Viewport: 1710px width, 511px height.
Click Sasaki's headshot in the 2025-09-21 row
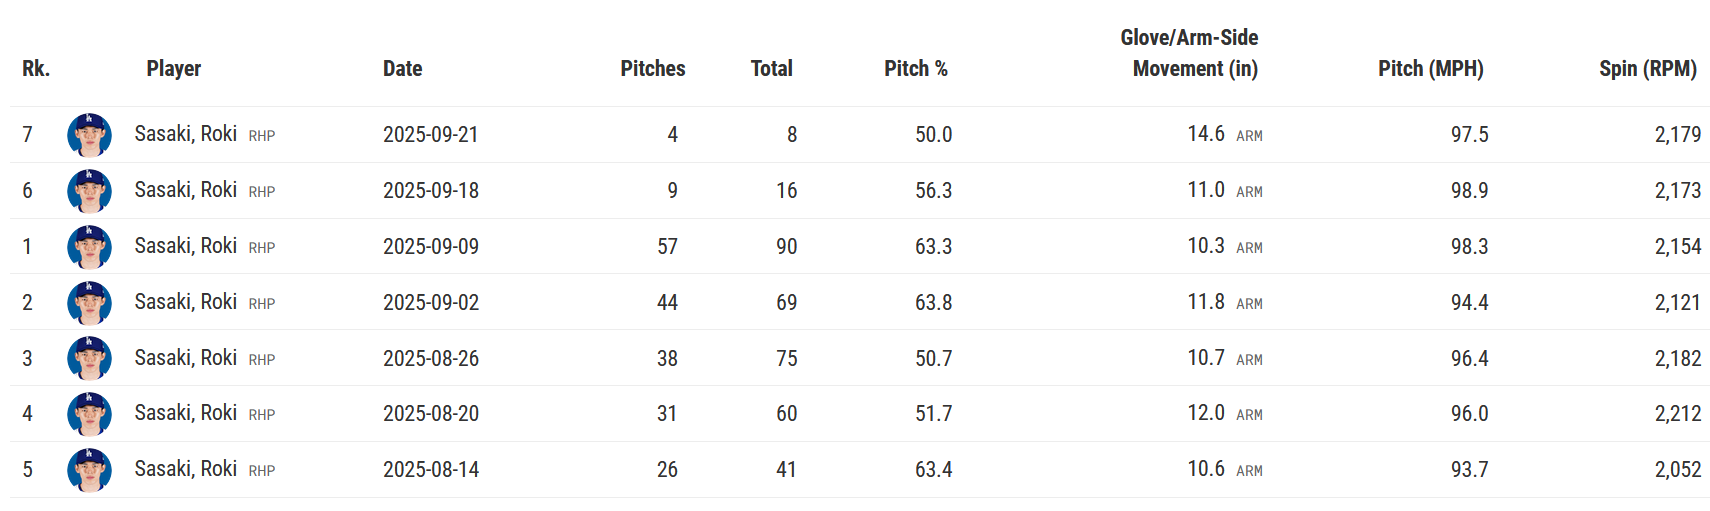[89, 135]
